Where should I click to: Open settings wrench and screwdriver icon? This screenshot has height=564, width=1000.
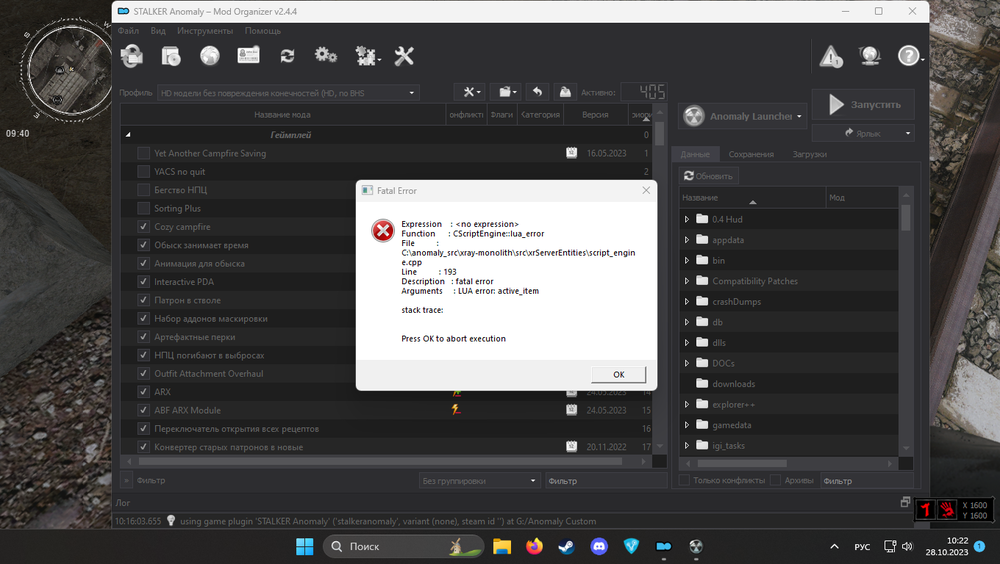tap(404, 56)
